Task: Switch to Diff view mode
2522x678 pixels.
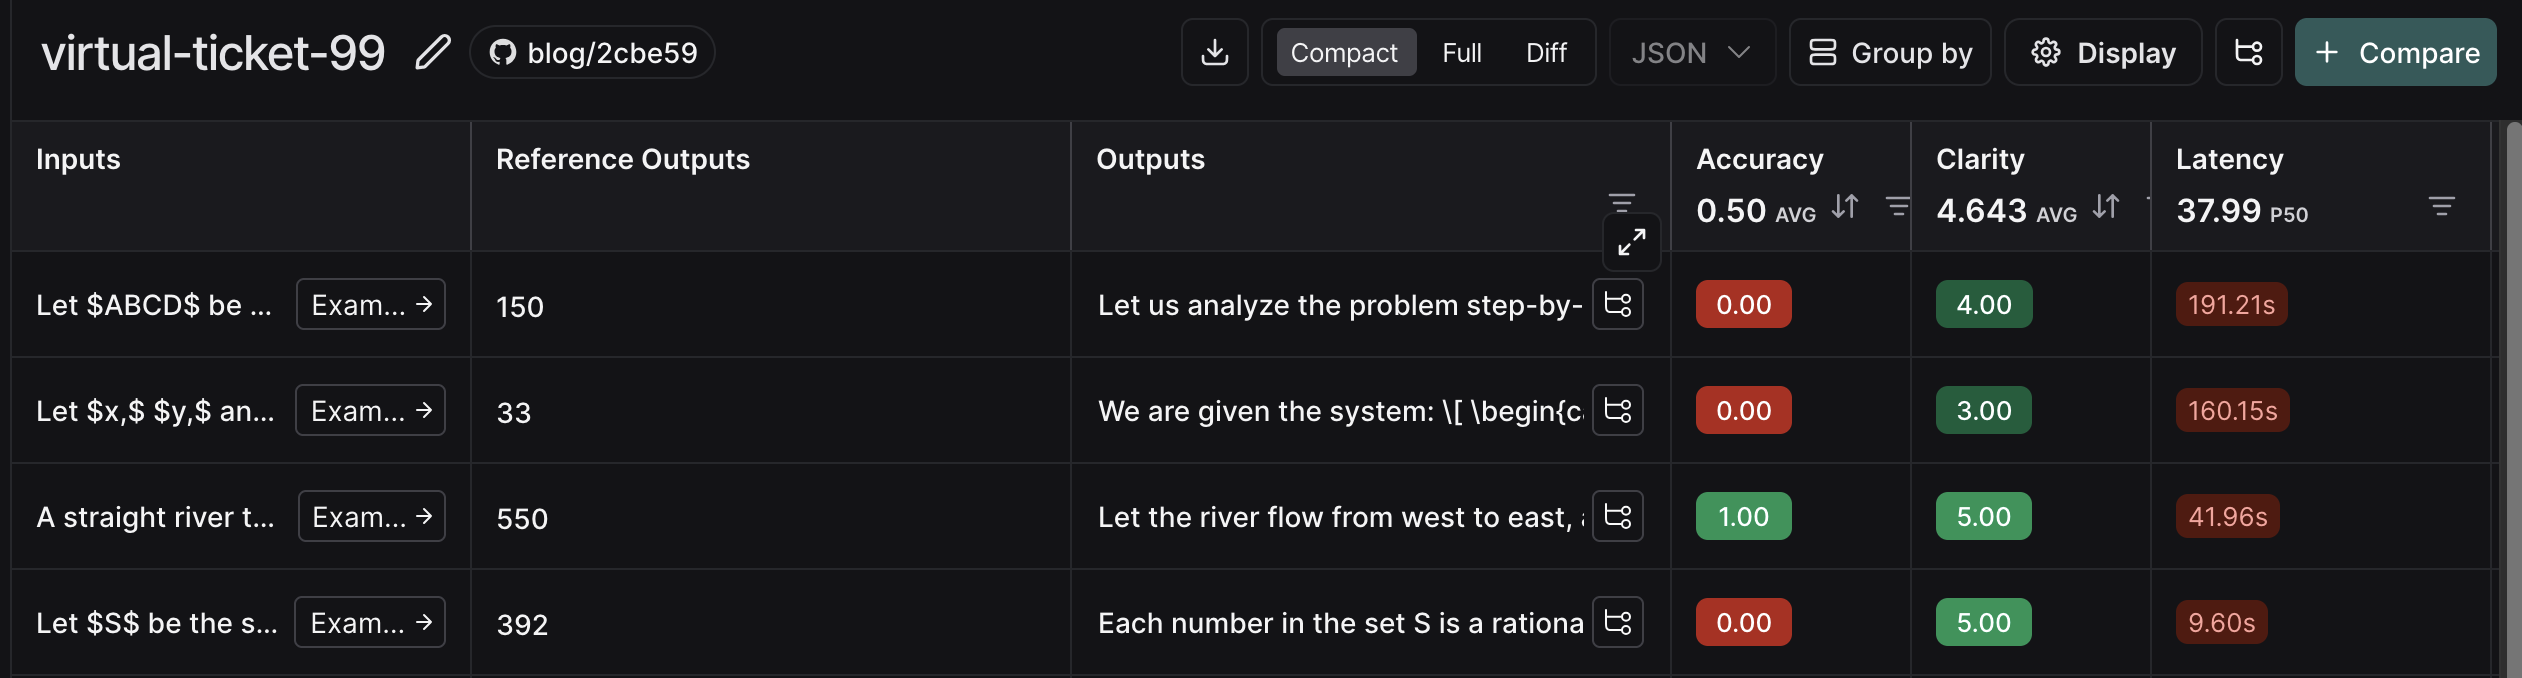Action: pos(1546,52)
